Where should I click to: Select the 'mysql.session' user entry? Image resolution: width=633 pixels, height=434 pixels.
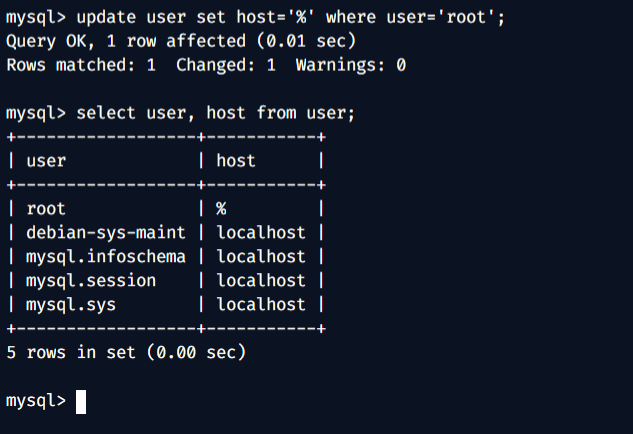[91, 280]
